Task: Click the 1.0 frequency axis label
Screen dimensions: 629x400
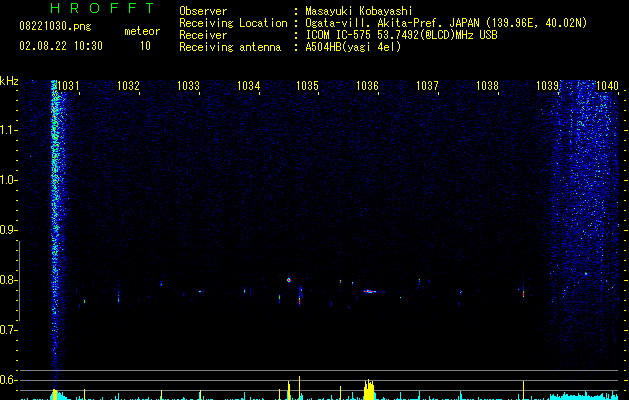Action: [x=8, y=180]
